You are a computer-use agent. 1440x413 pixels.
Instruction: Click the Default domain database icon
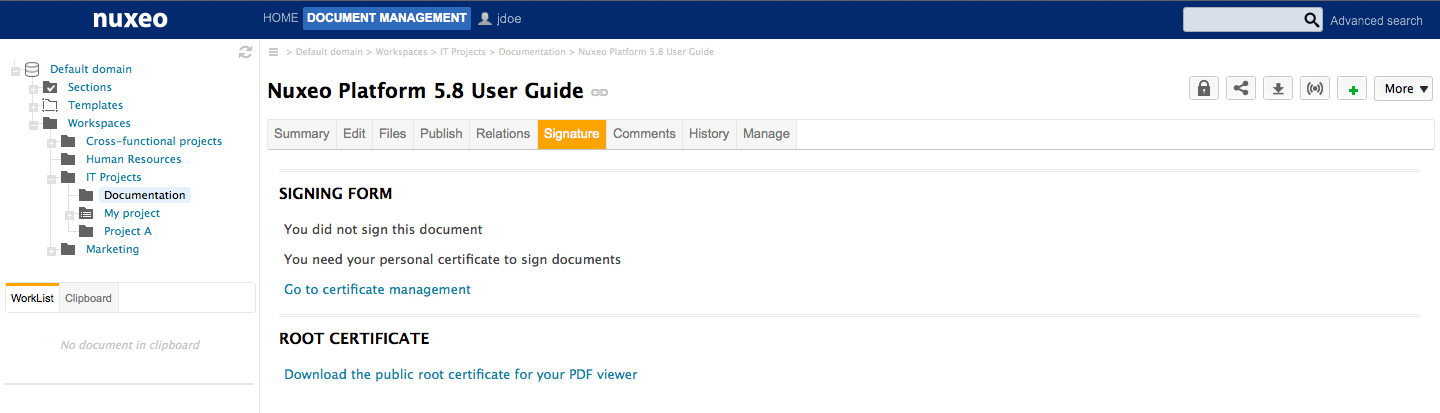[32, 69]
